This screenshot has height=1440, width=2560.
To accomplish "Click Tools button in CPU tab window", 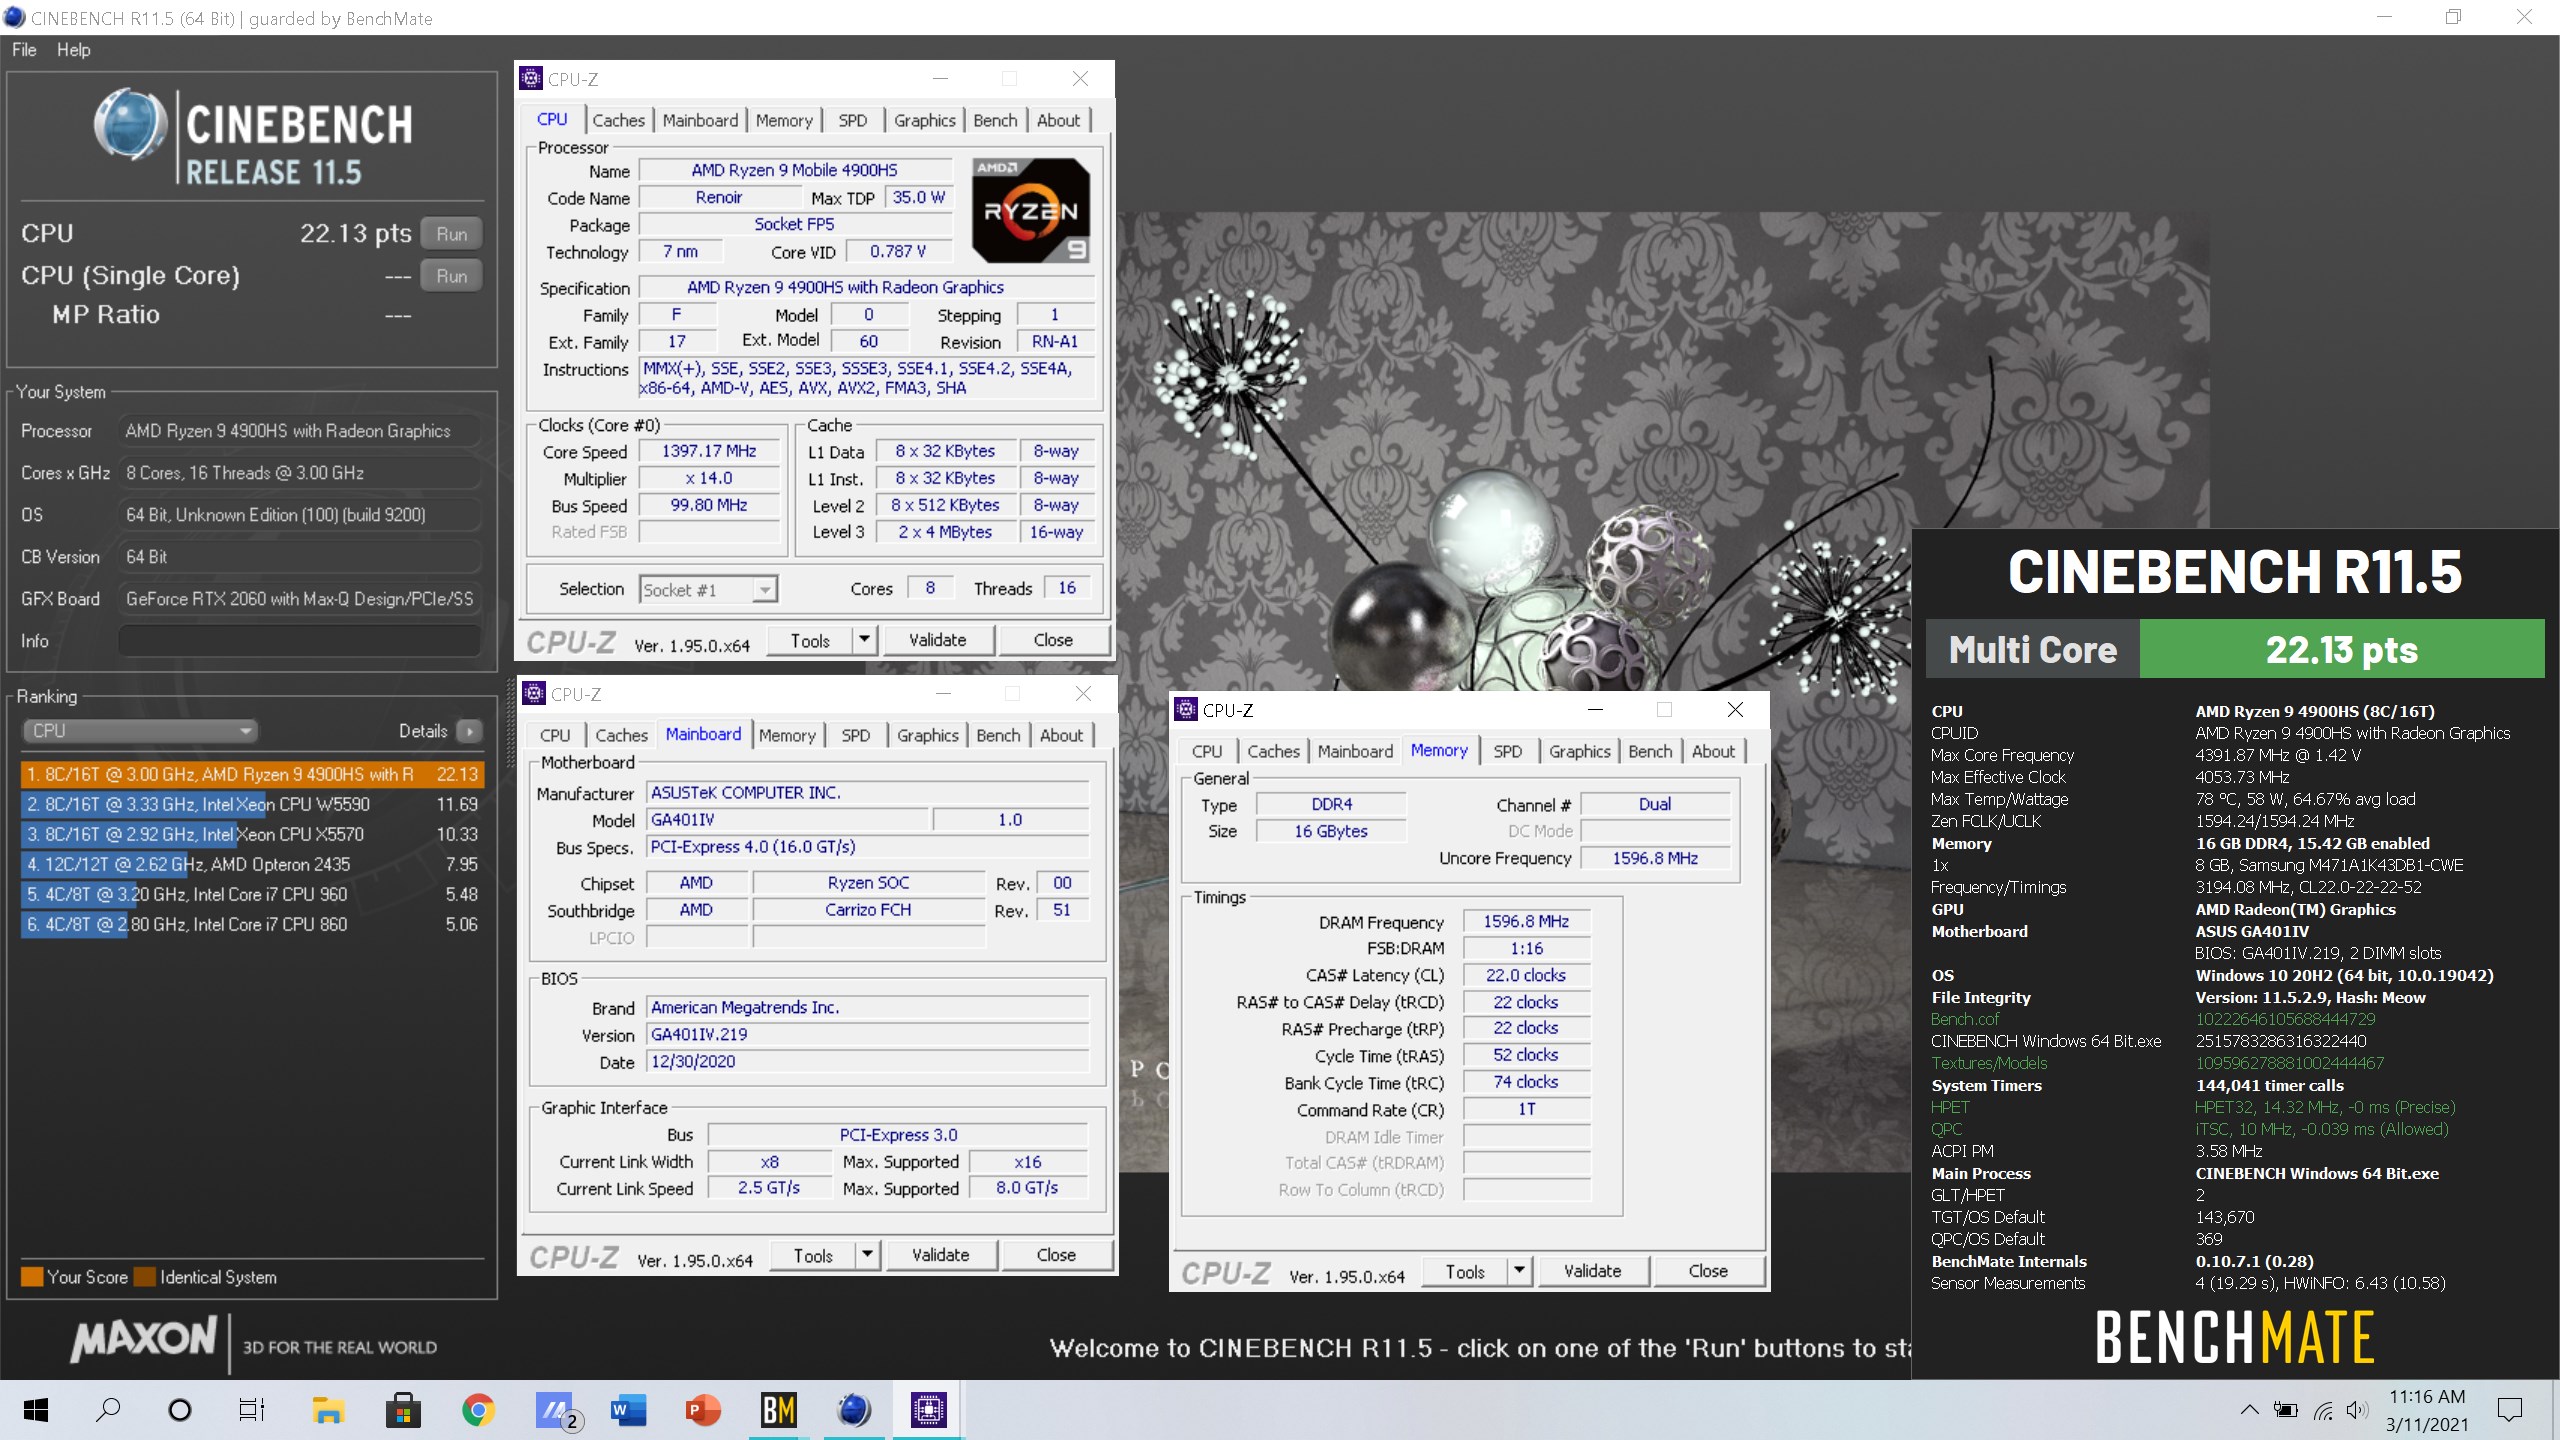I will [x=810, y=640].
